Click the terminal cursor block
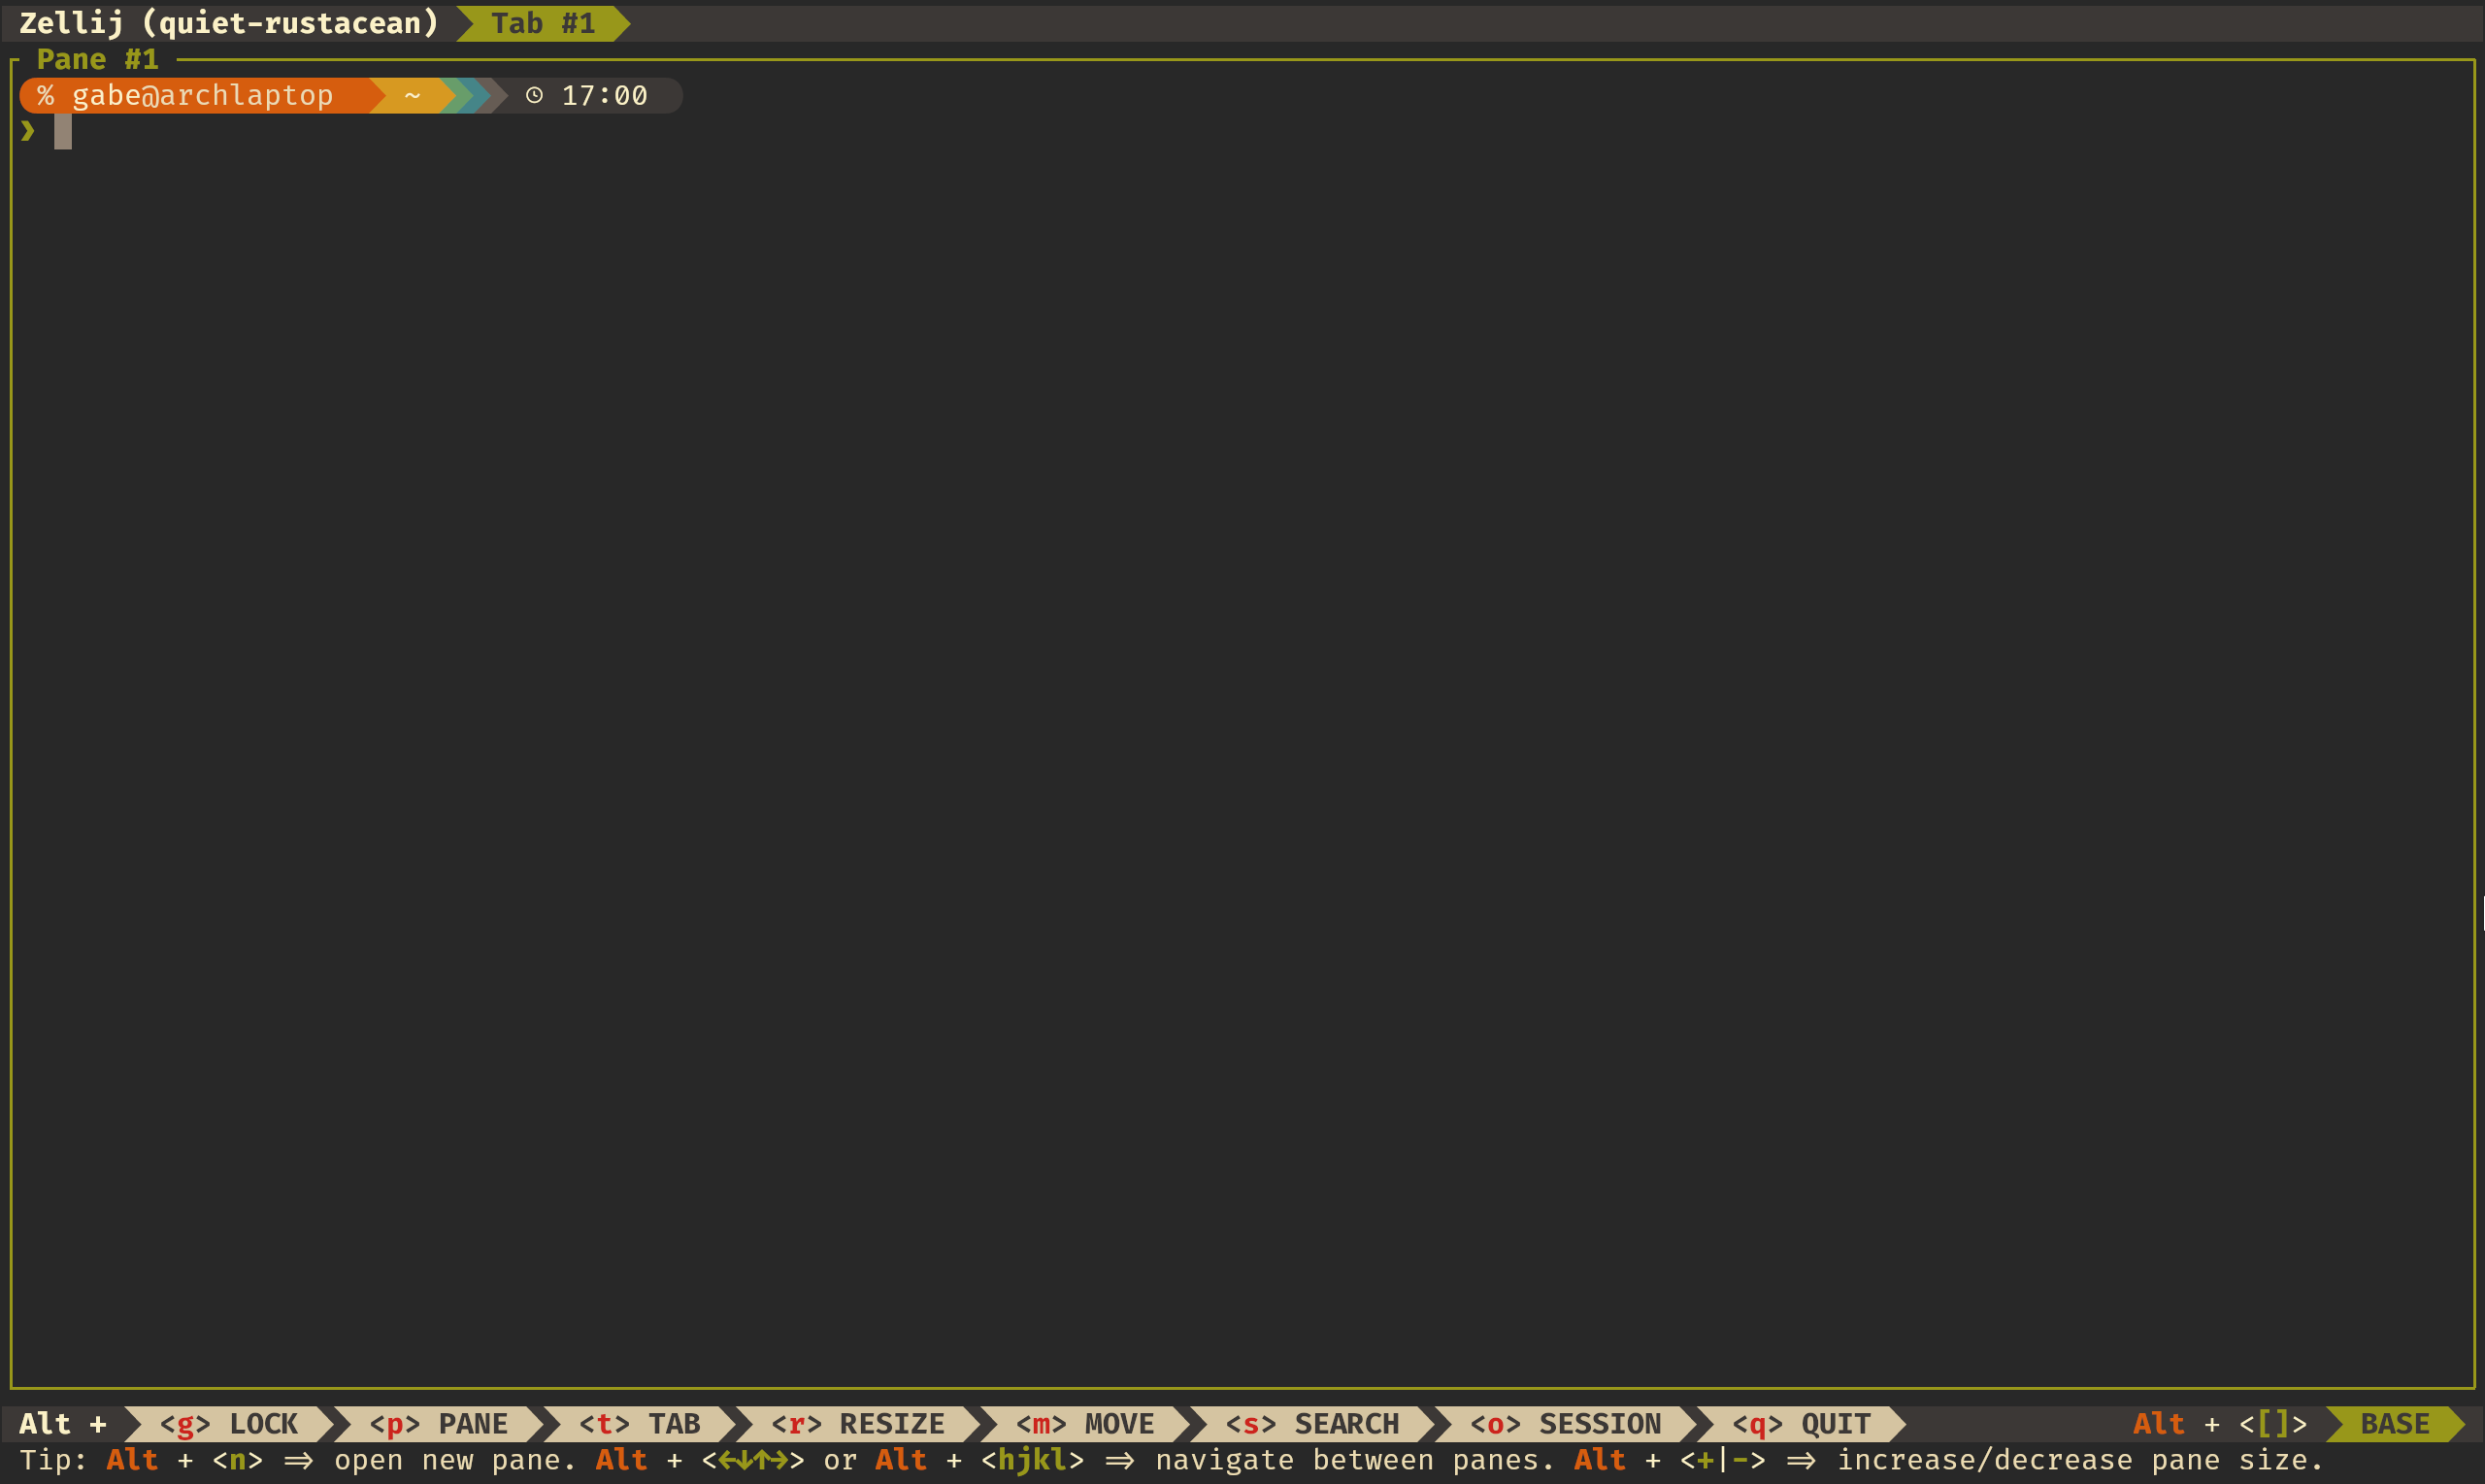The width and height of the screenshot is (2485, 1484). pyautogui.click(x=63, y=131)
